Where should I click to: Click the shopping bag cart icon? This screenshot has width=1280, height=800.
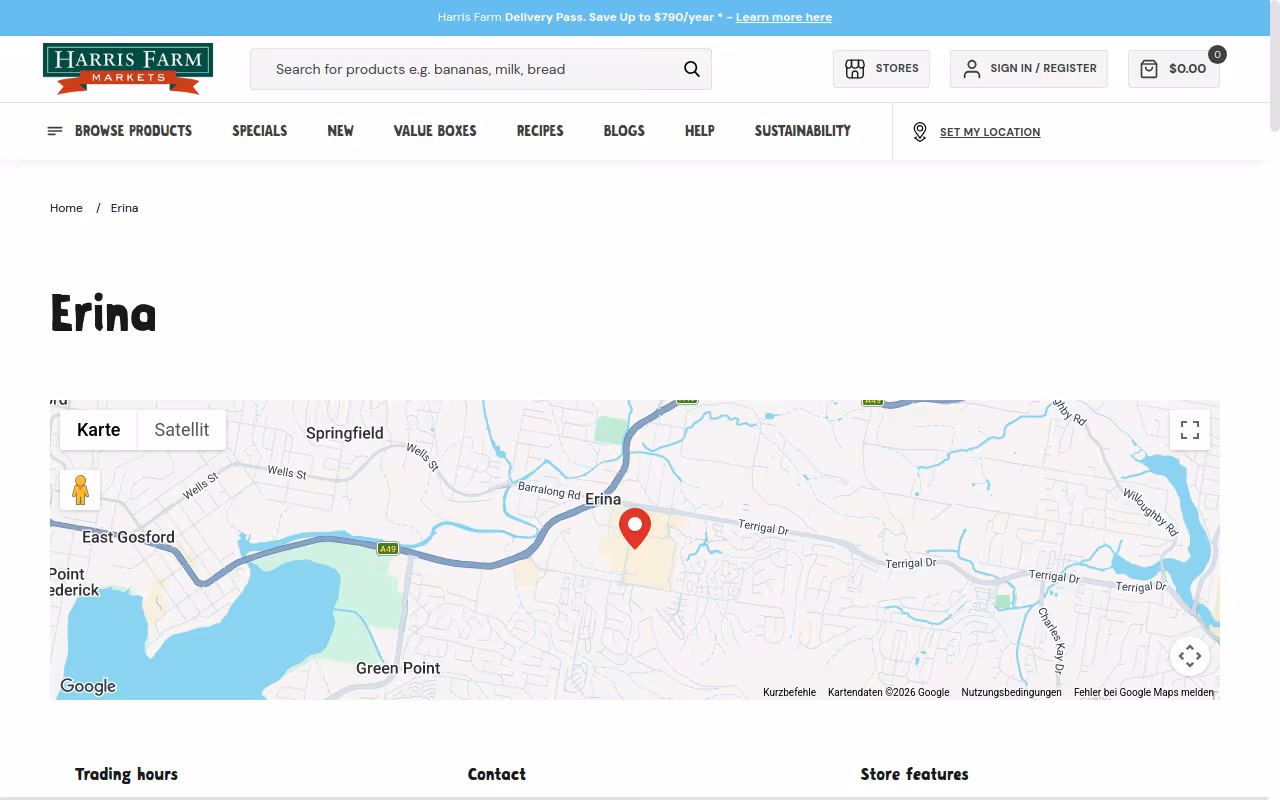[1149, 69]
